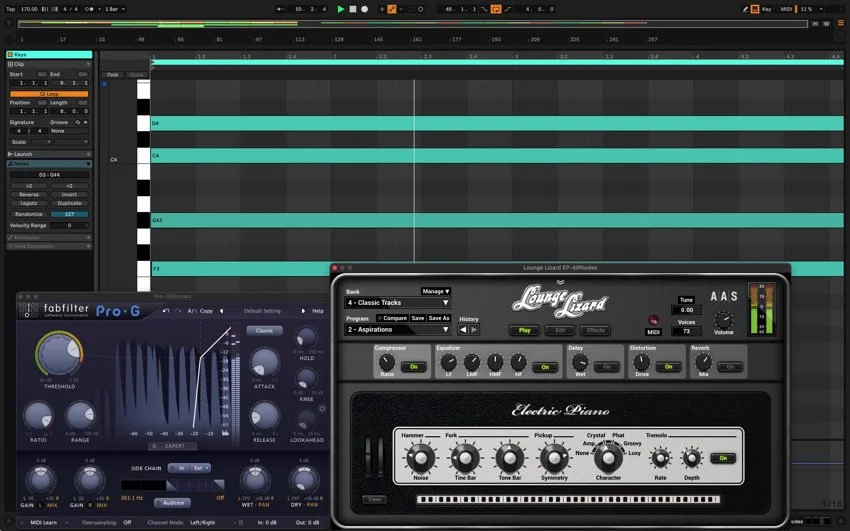The width and height of the screenshot is (850, 531).
Task: Click the Save As program button
Action: click(x=439, y=318)
